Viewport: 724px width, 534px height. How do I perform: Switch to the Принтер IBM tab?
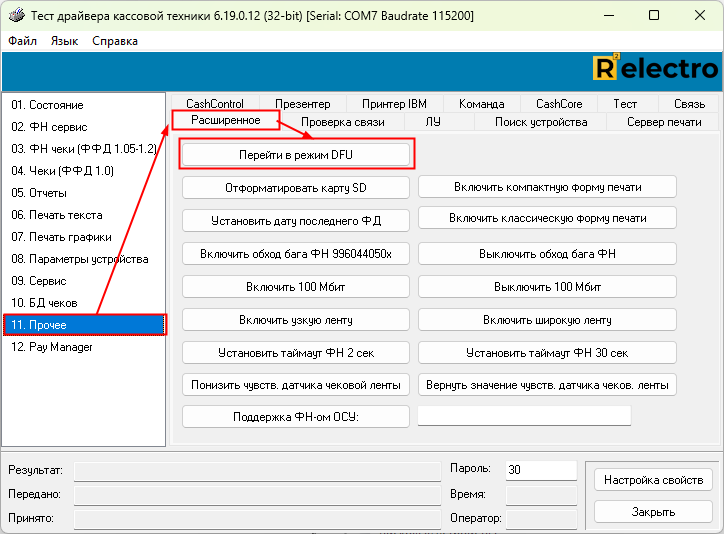(394, 104)
